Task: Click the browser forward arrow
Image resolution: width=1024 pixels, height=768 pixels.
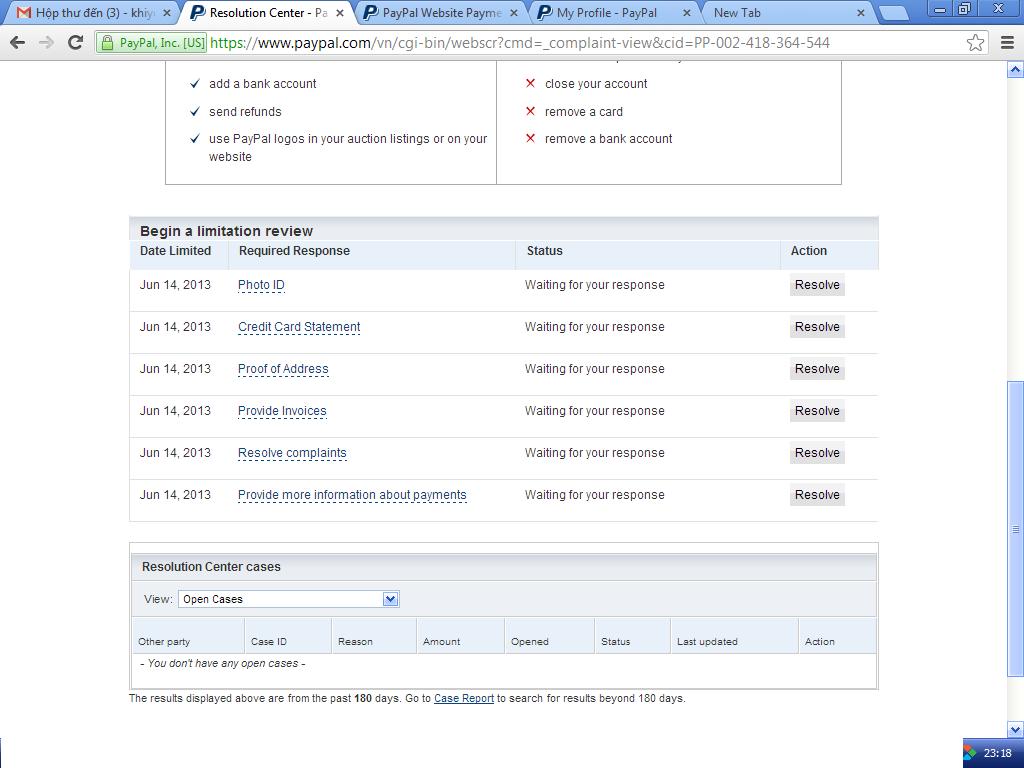Action: [x=46, y=43]
